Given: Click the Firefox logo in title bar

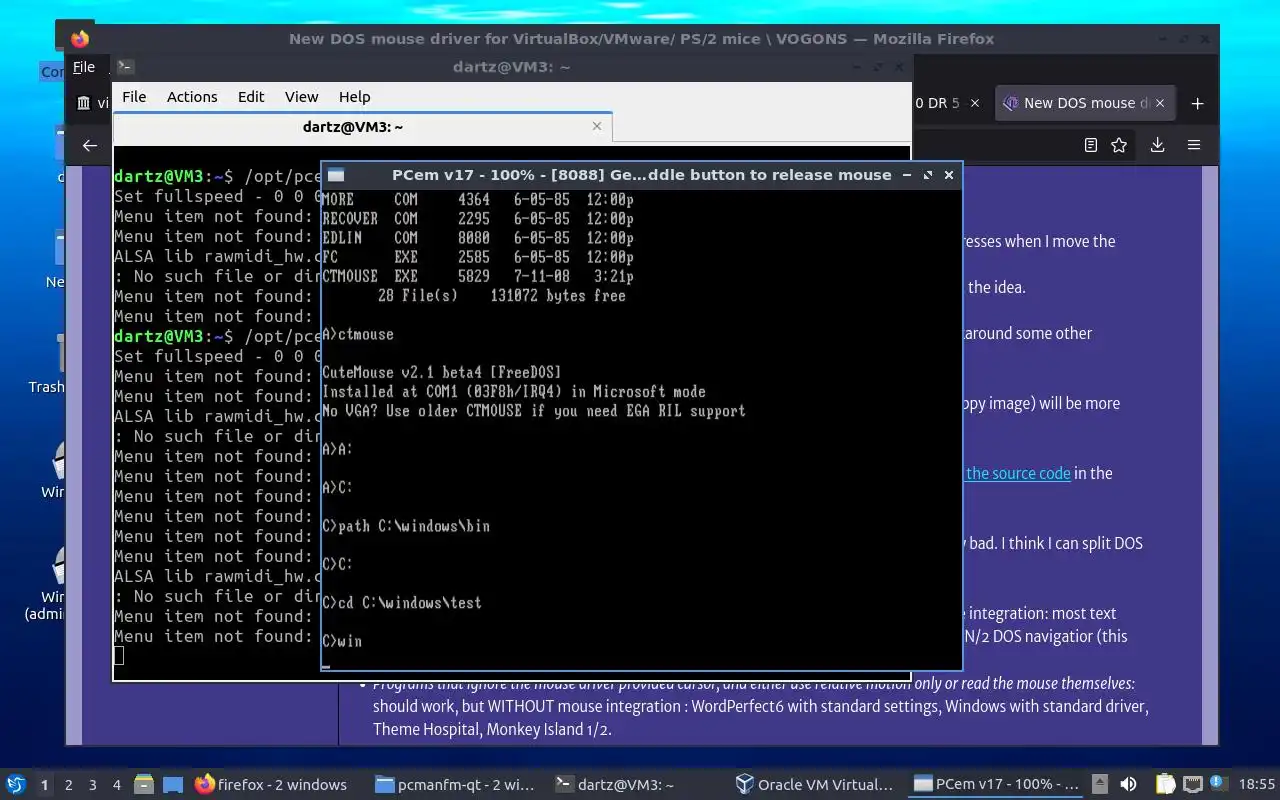Looking at the screenshot, I should click(80, 39).
